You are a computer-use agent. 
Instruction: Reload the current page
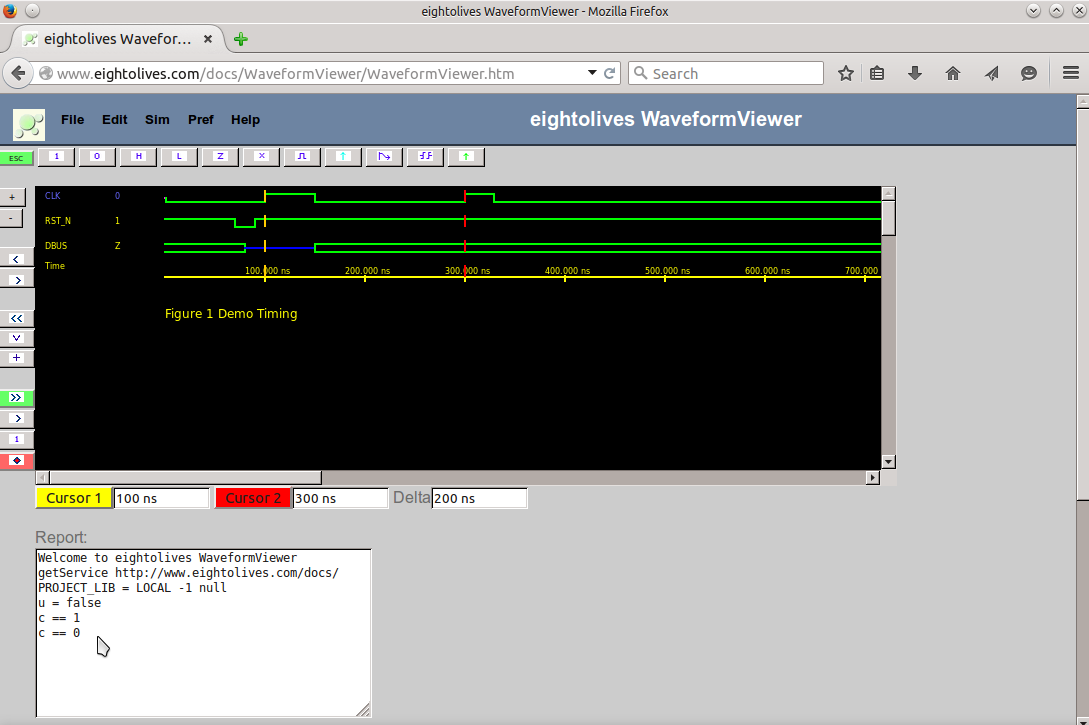pos(610,73)
